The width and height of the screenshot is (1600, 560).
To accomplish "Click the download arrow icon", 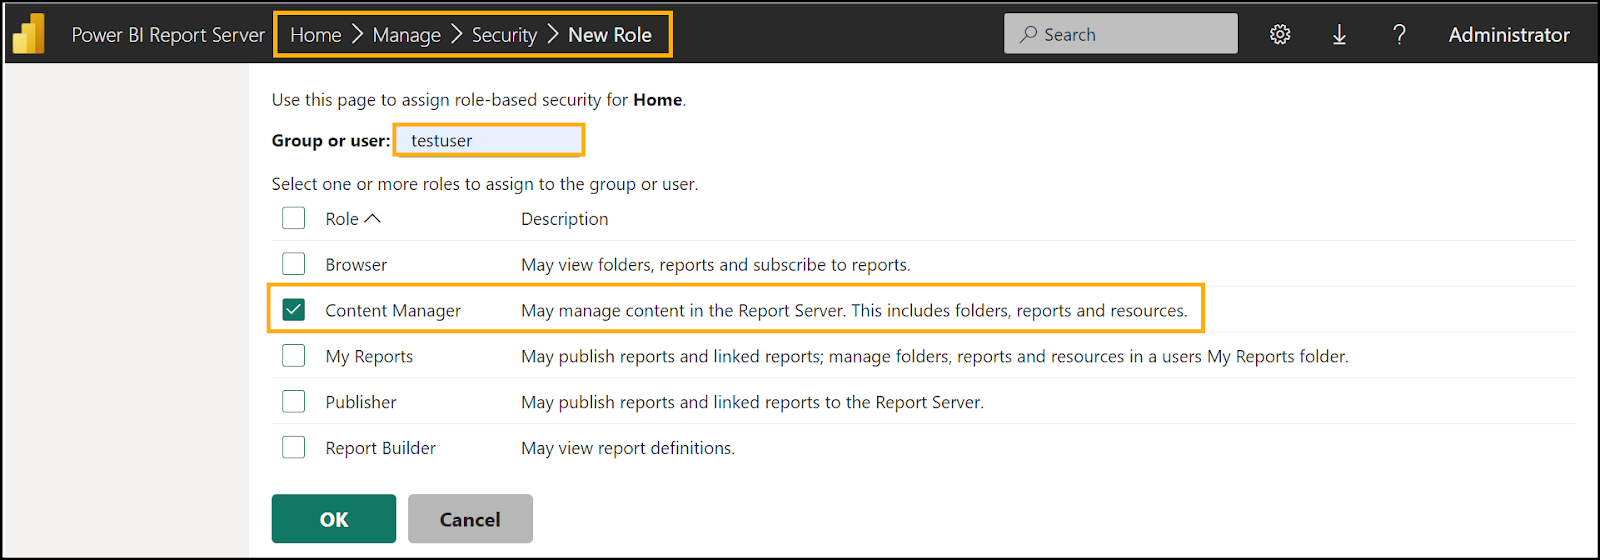I will click(1339, 35).
